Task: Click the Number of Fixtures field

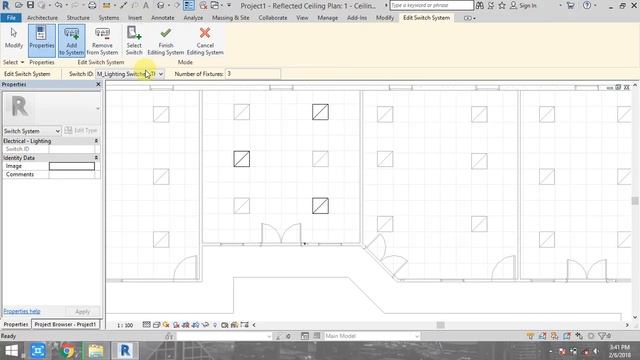Action: tap(253, 74)
